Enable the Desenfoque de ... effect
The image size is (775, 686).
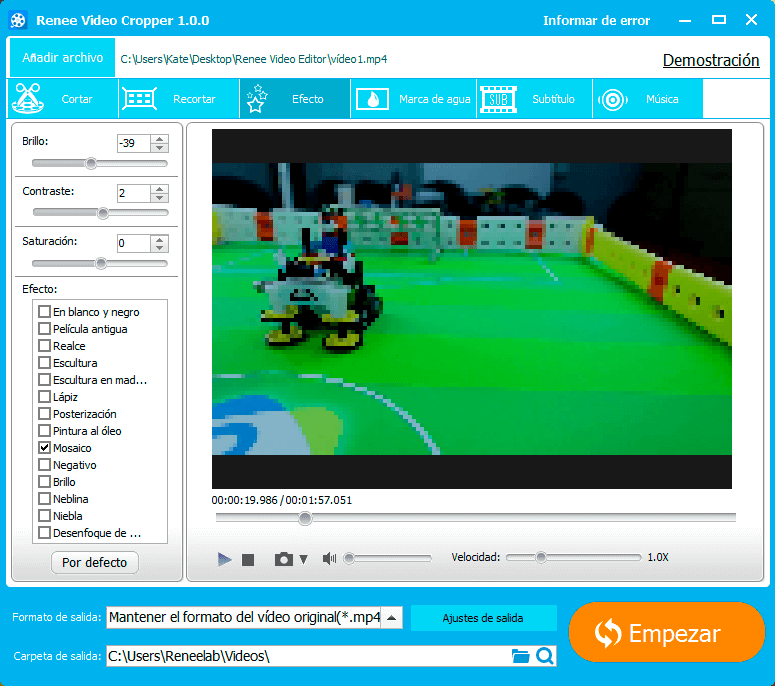point(44,533)
